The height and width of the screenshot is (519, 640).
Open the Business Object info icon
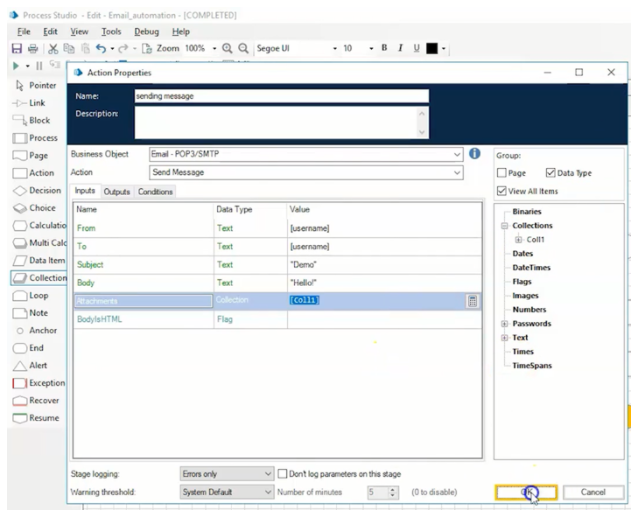pos(475,154)
